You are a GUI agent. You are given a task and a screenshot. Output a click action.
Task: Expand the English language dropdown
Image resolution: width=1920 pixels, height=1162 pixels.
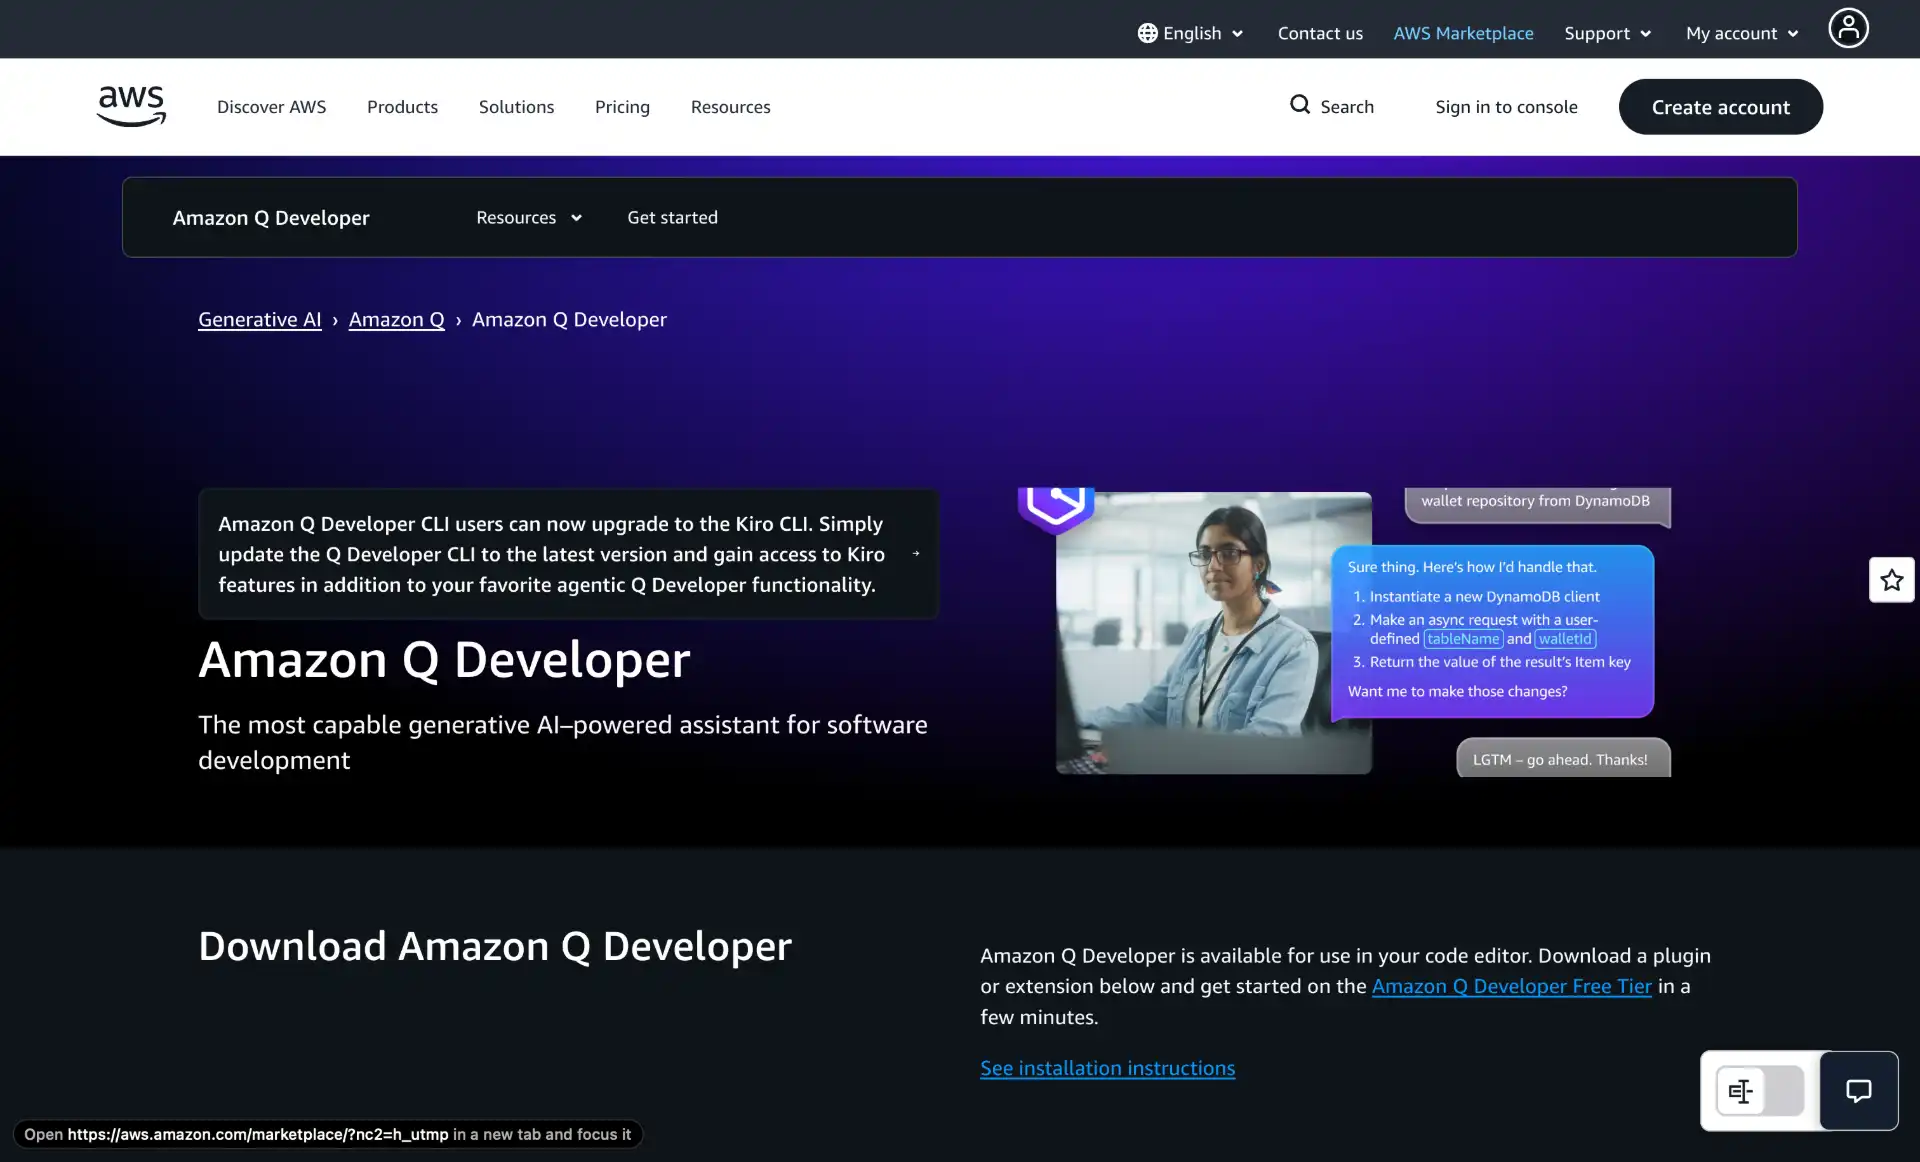pos(1191,32)
